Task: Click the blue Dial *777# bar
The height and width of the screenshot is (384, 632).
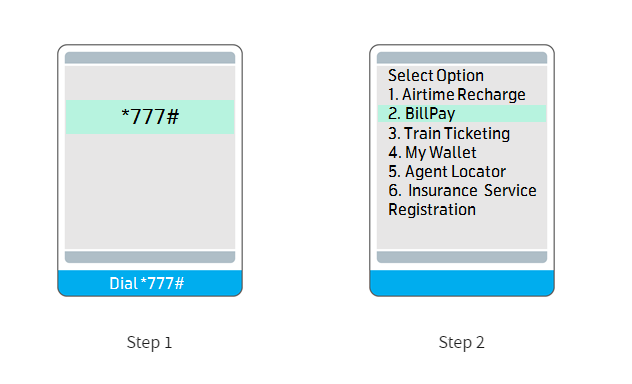Action: (x=150, y=283)
